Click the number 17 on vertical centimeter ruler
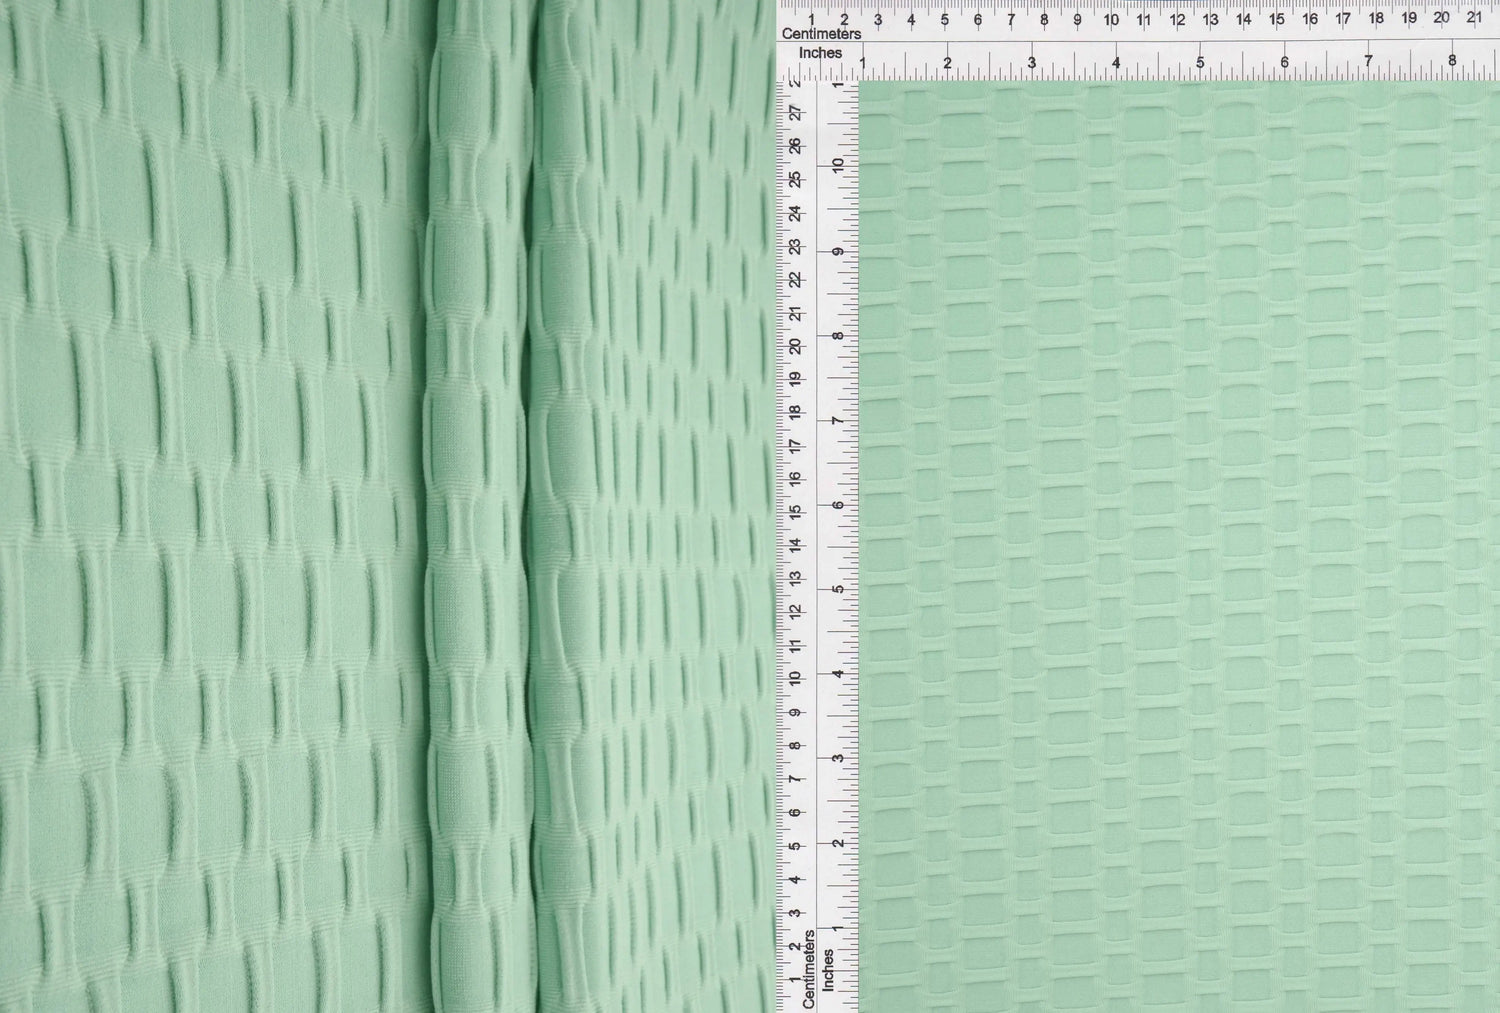This screenshot has height=1013, width=1500. 795,447
